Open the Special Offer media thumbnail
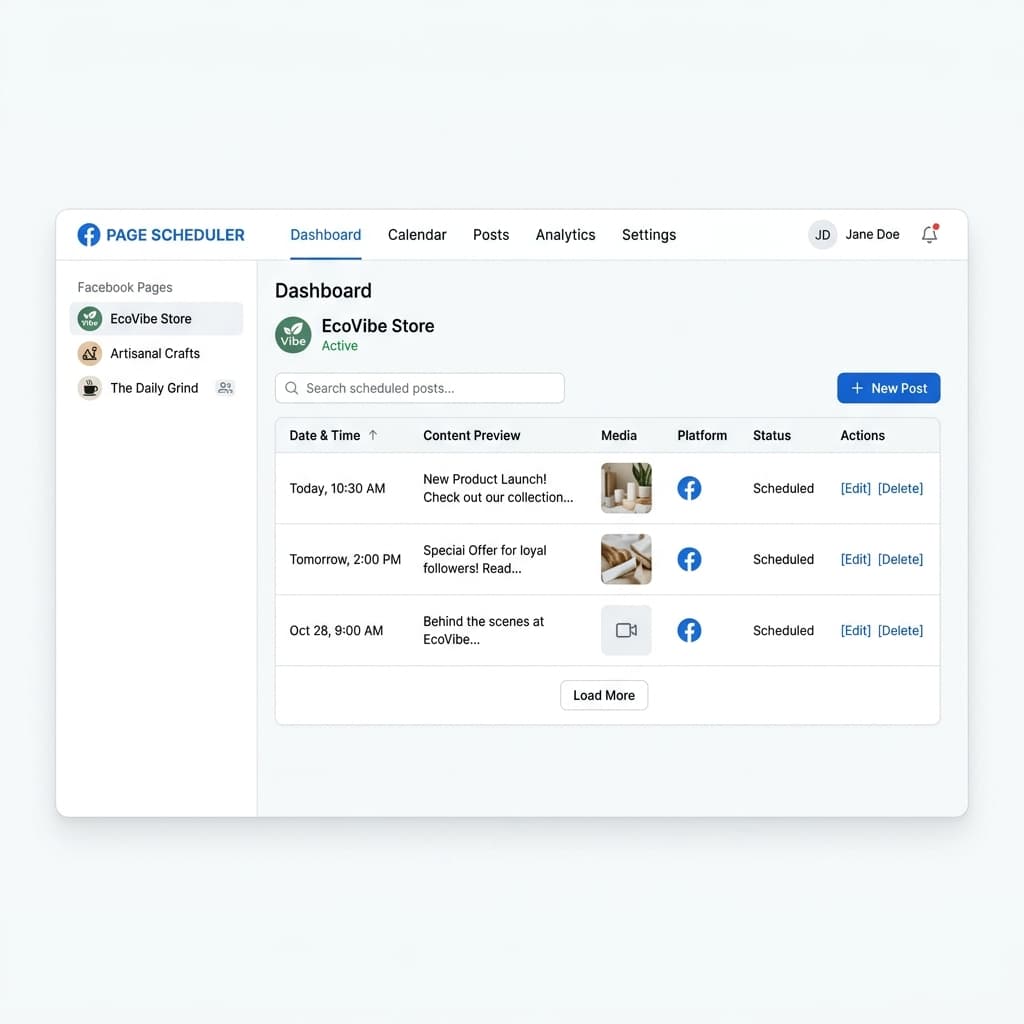1024x1024 pixels. (626, 559)
